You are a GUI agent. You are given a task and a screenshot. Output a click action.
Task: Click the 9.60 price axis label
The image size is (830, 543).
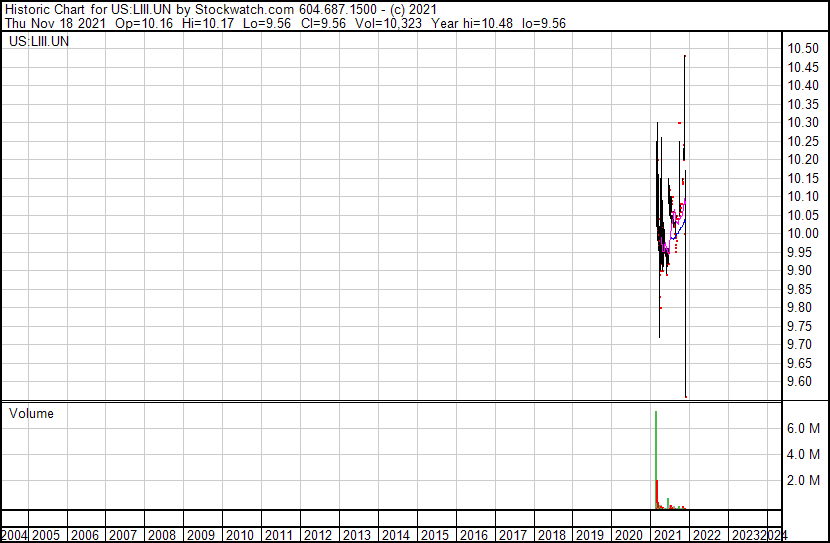pos(799,382)
